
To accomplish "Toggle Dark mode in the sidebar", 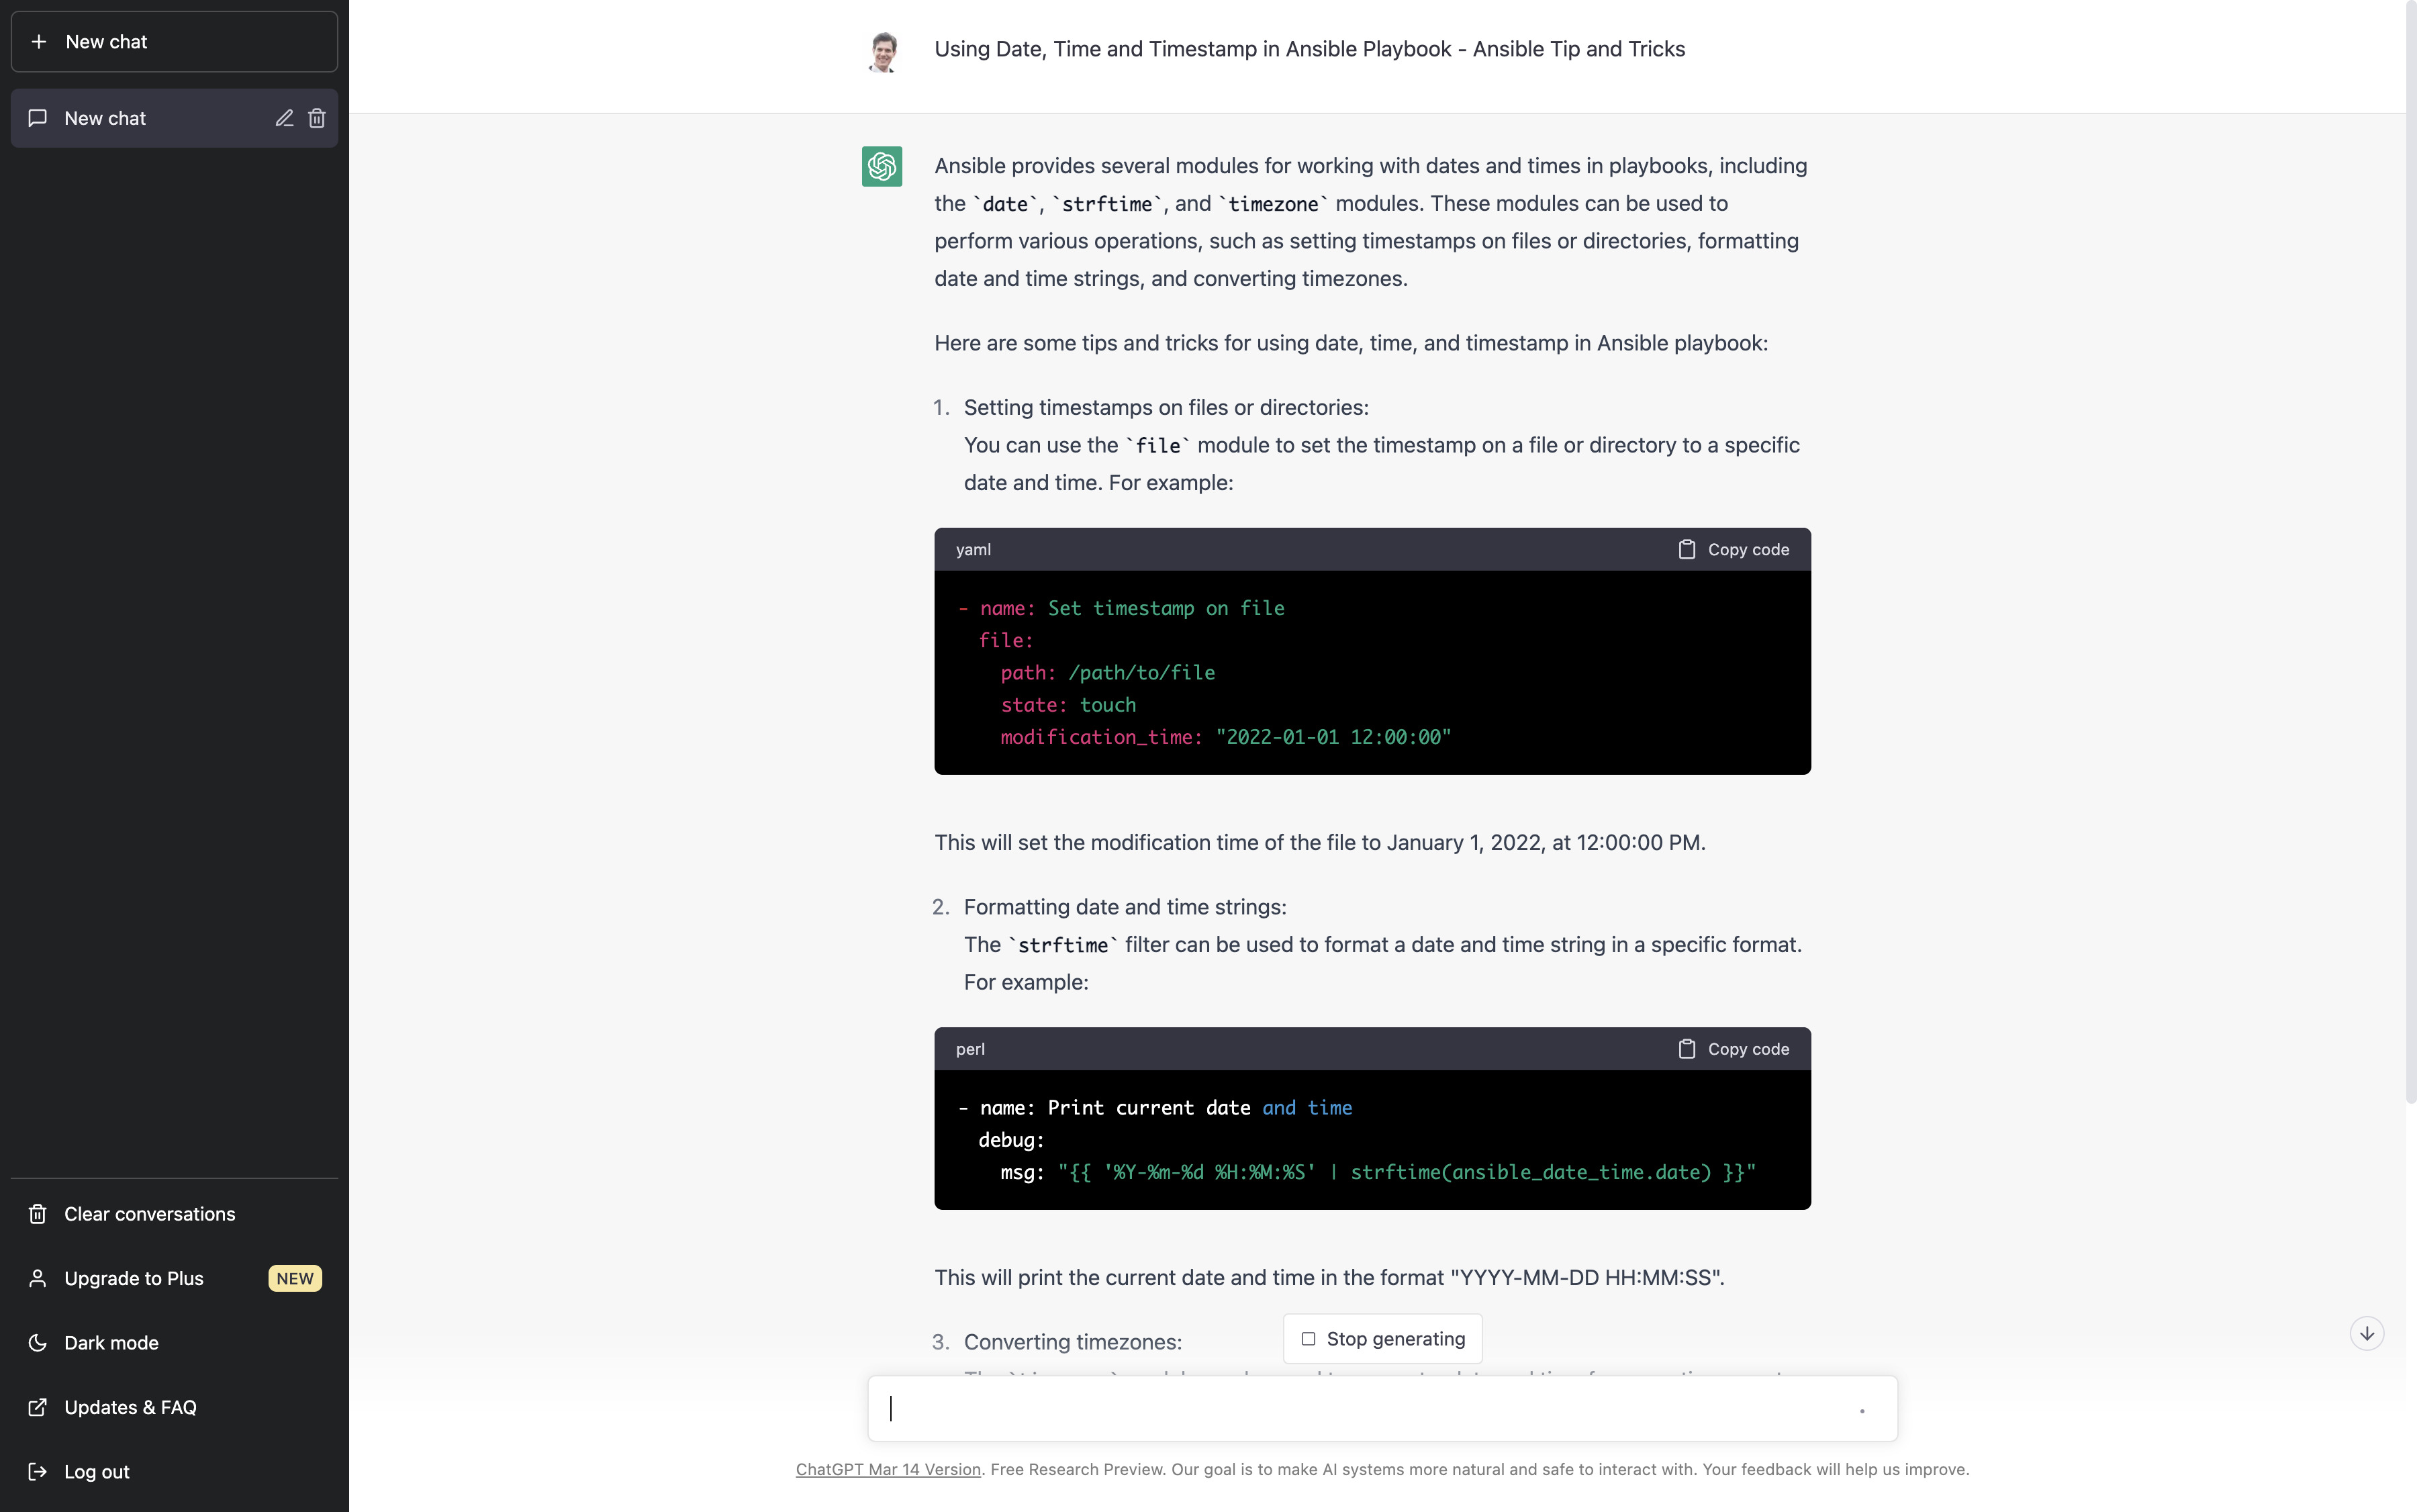I will pos(111,1343).
